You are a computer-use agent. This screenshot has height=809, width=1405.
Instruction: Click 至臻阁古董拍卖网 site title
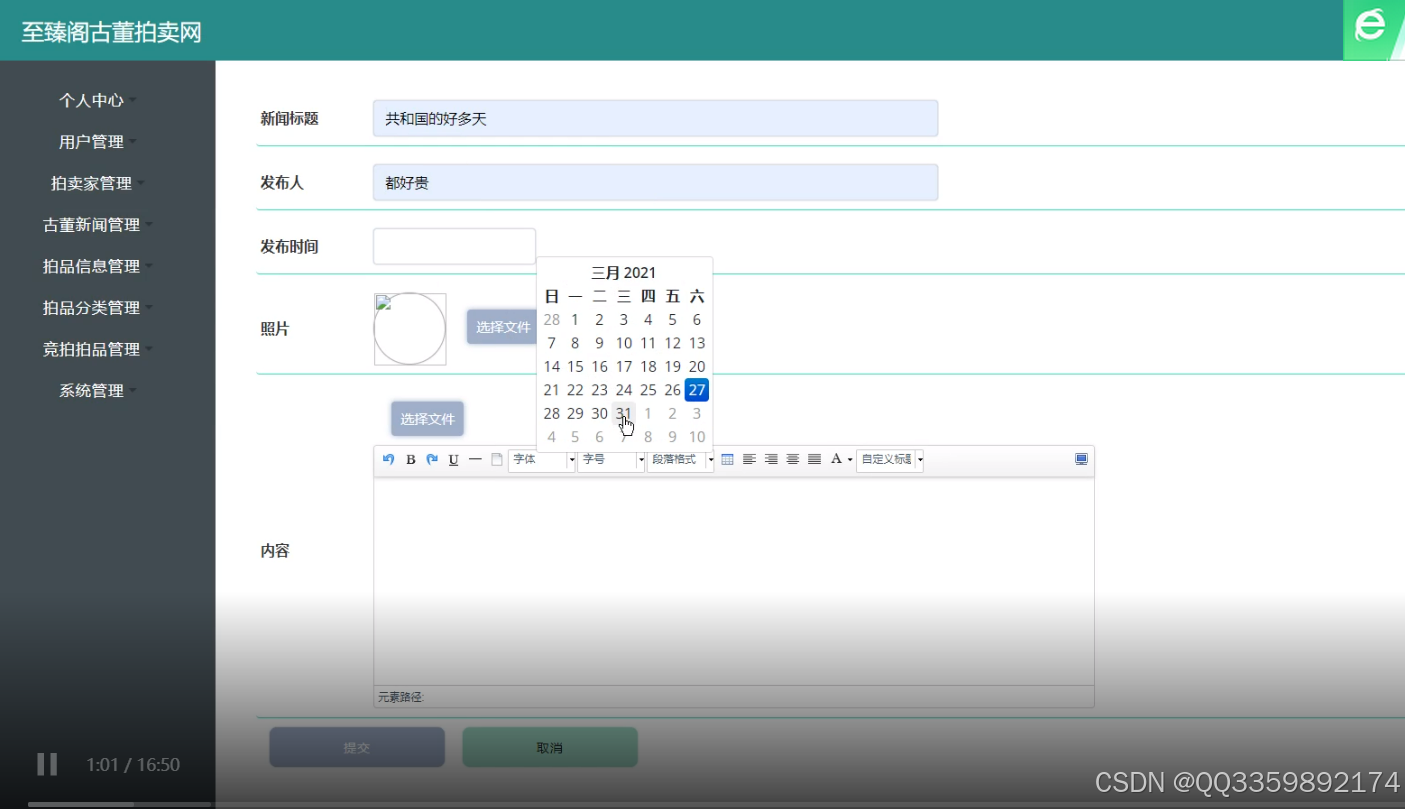pyautogui.click(x=112, y=32)
